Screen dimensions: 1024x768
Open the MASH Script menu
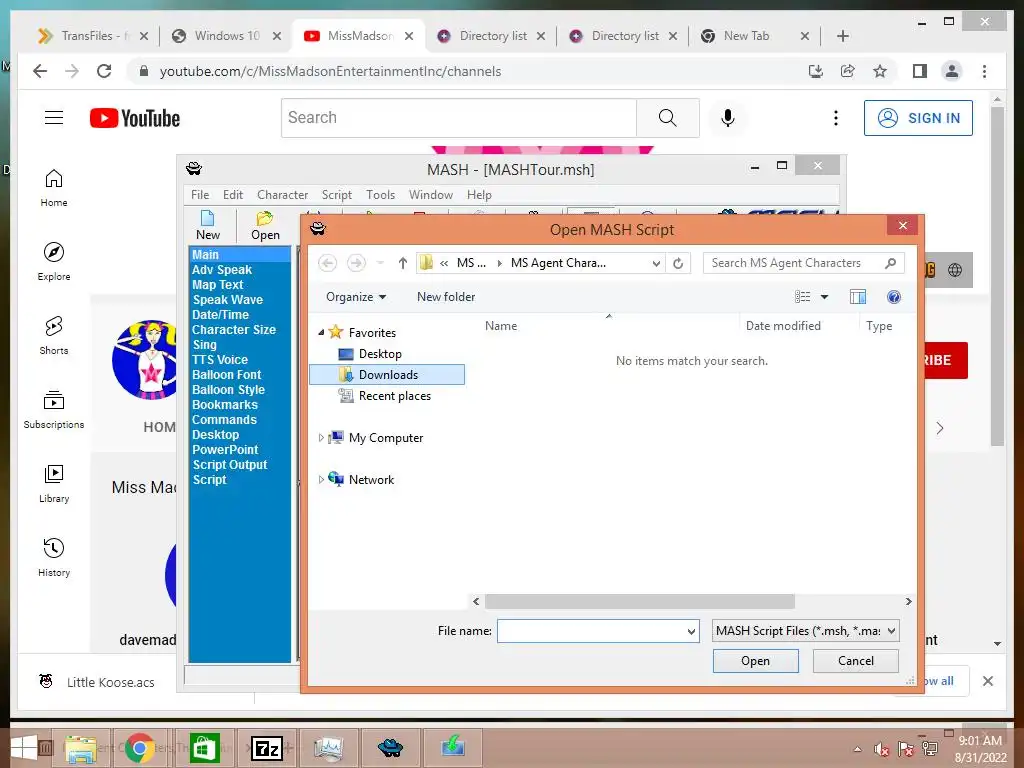(336, 195)
